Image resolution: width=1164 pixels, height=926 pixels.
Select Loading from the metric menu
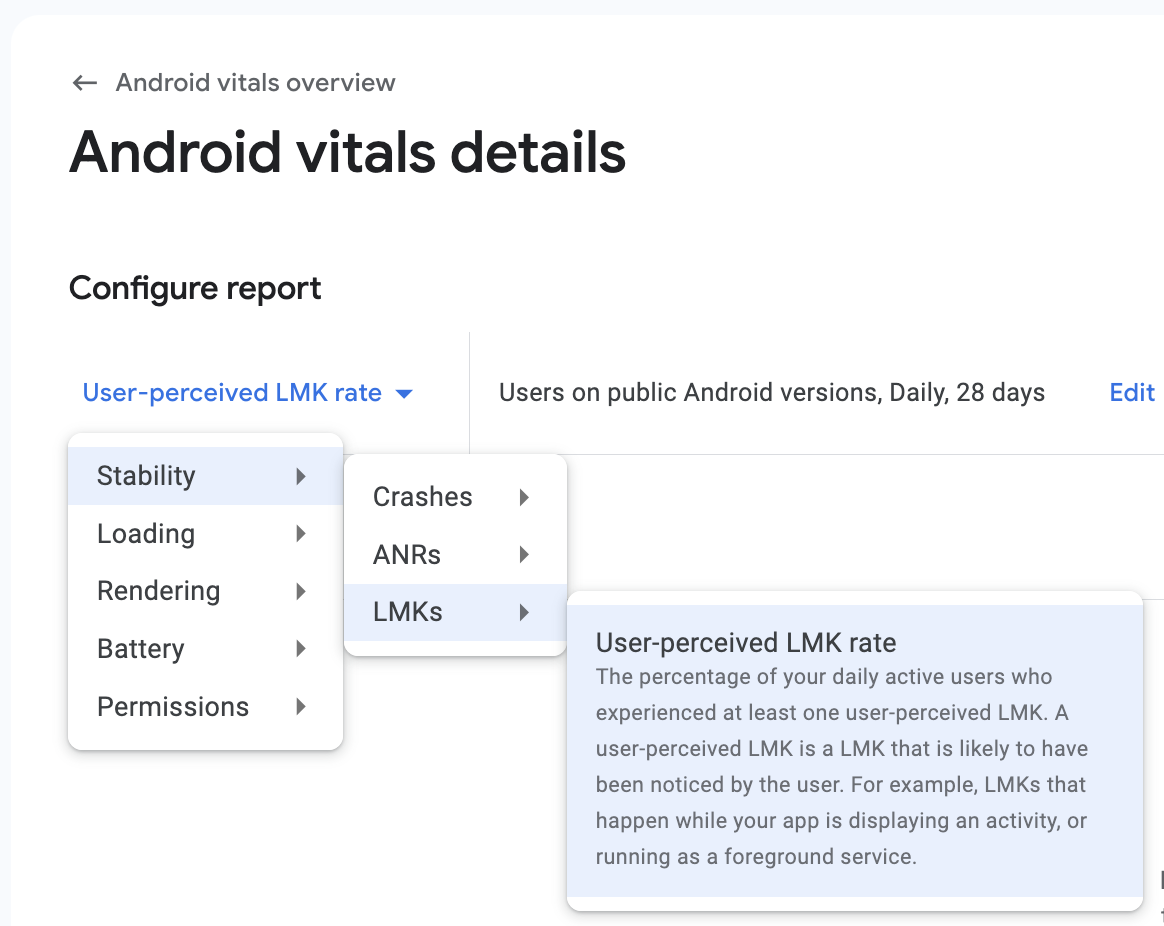[x=146, y=534]
